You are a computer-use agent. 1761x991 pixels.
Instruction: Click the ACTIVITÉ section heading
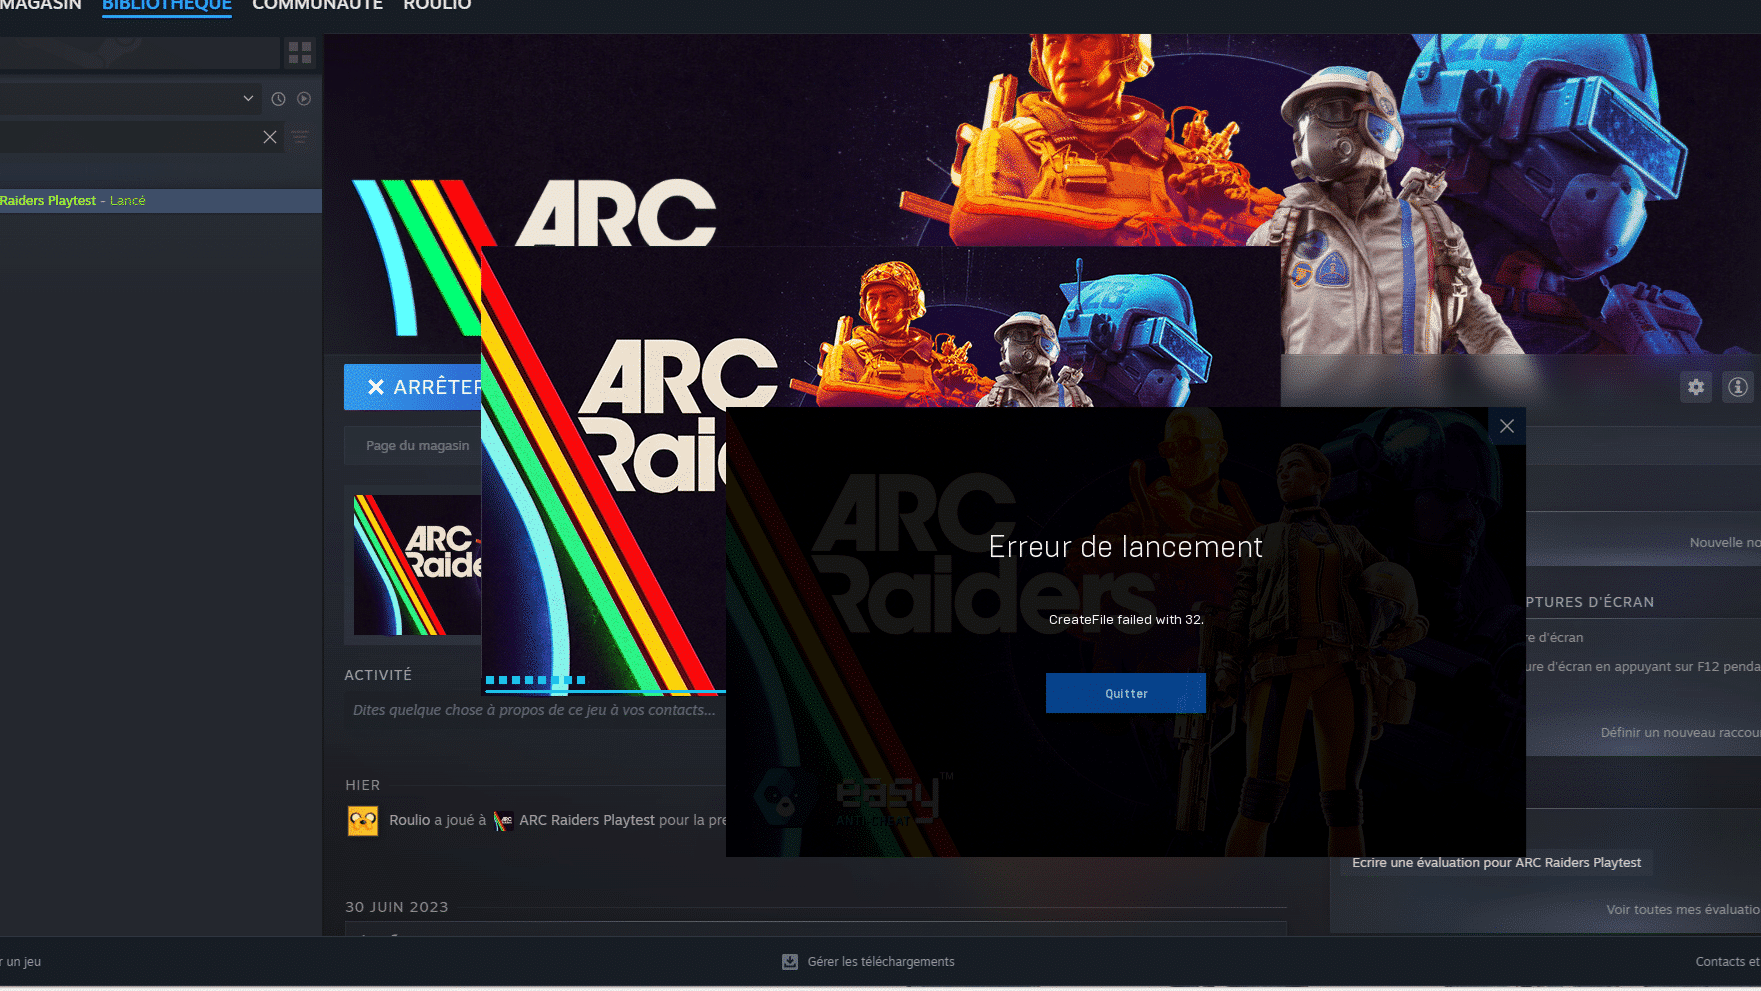pos(378,675)
